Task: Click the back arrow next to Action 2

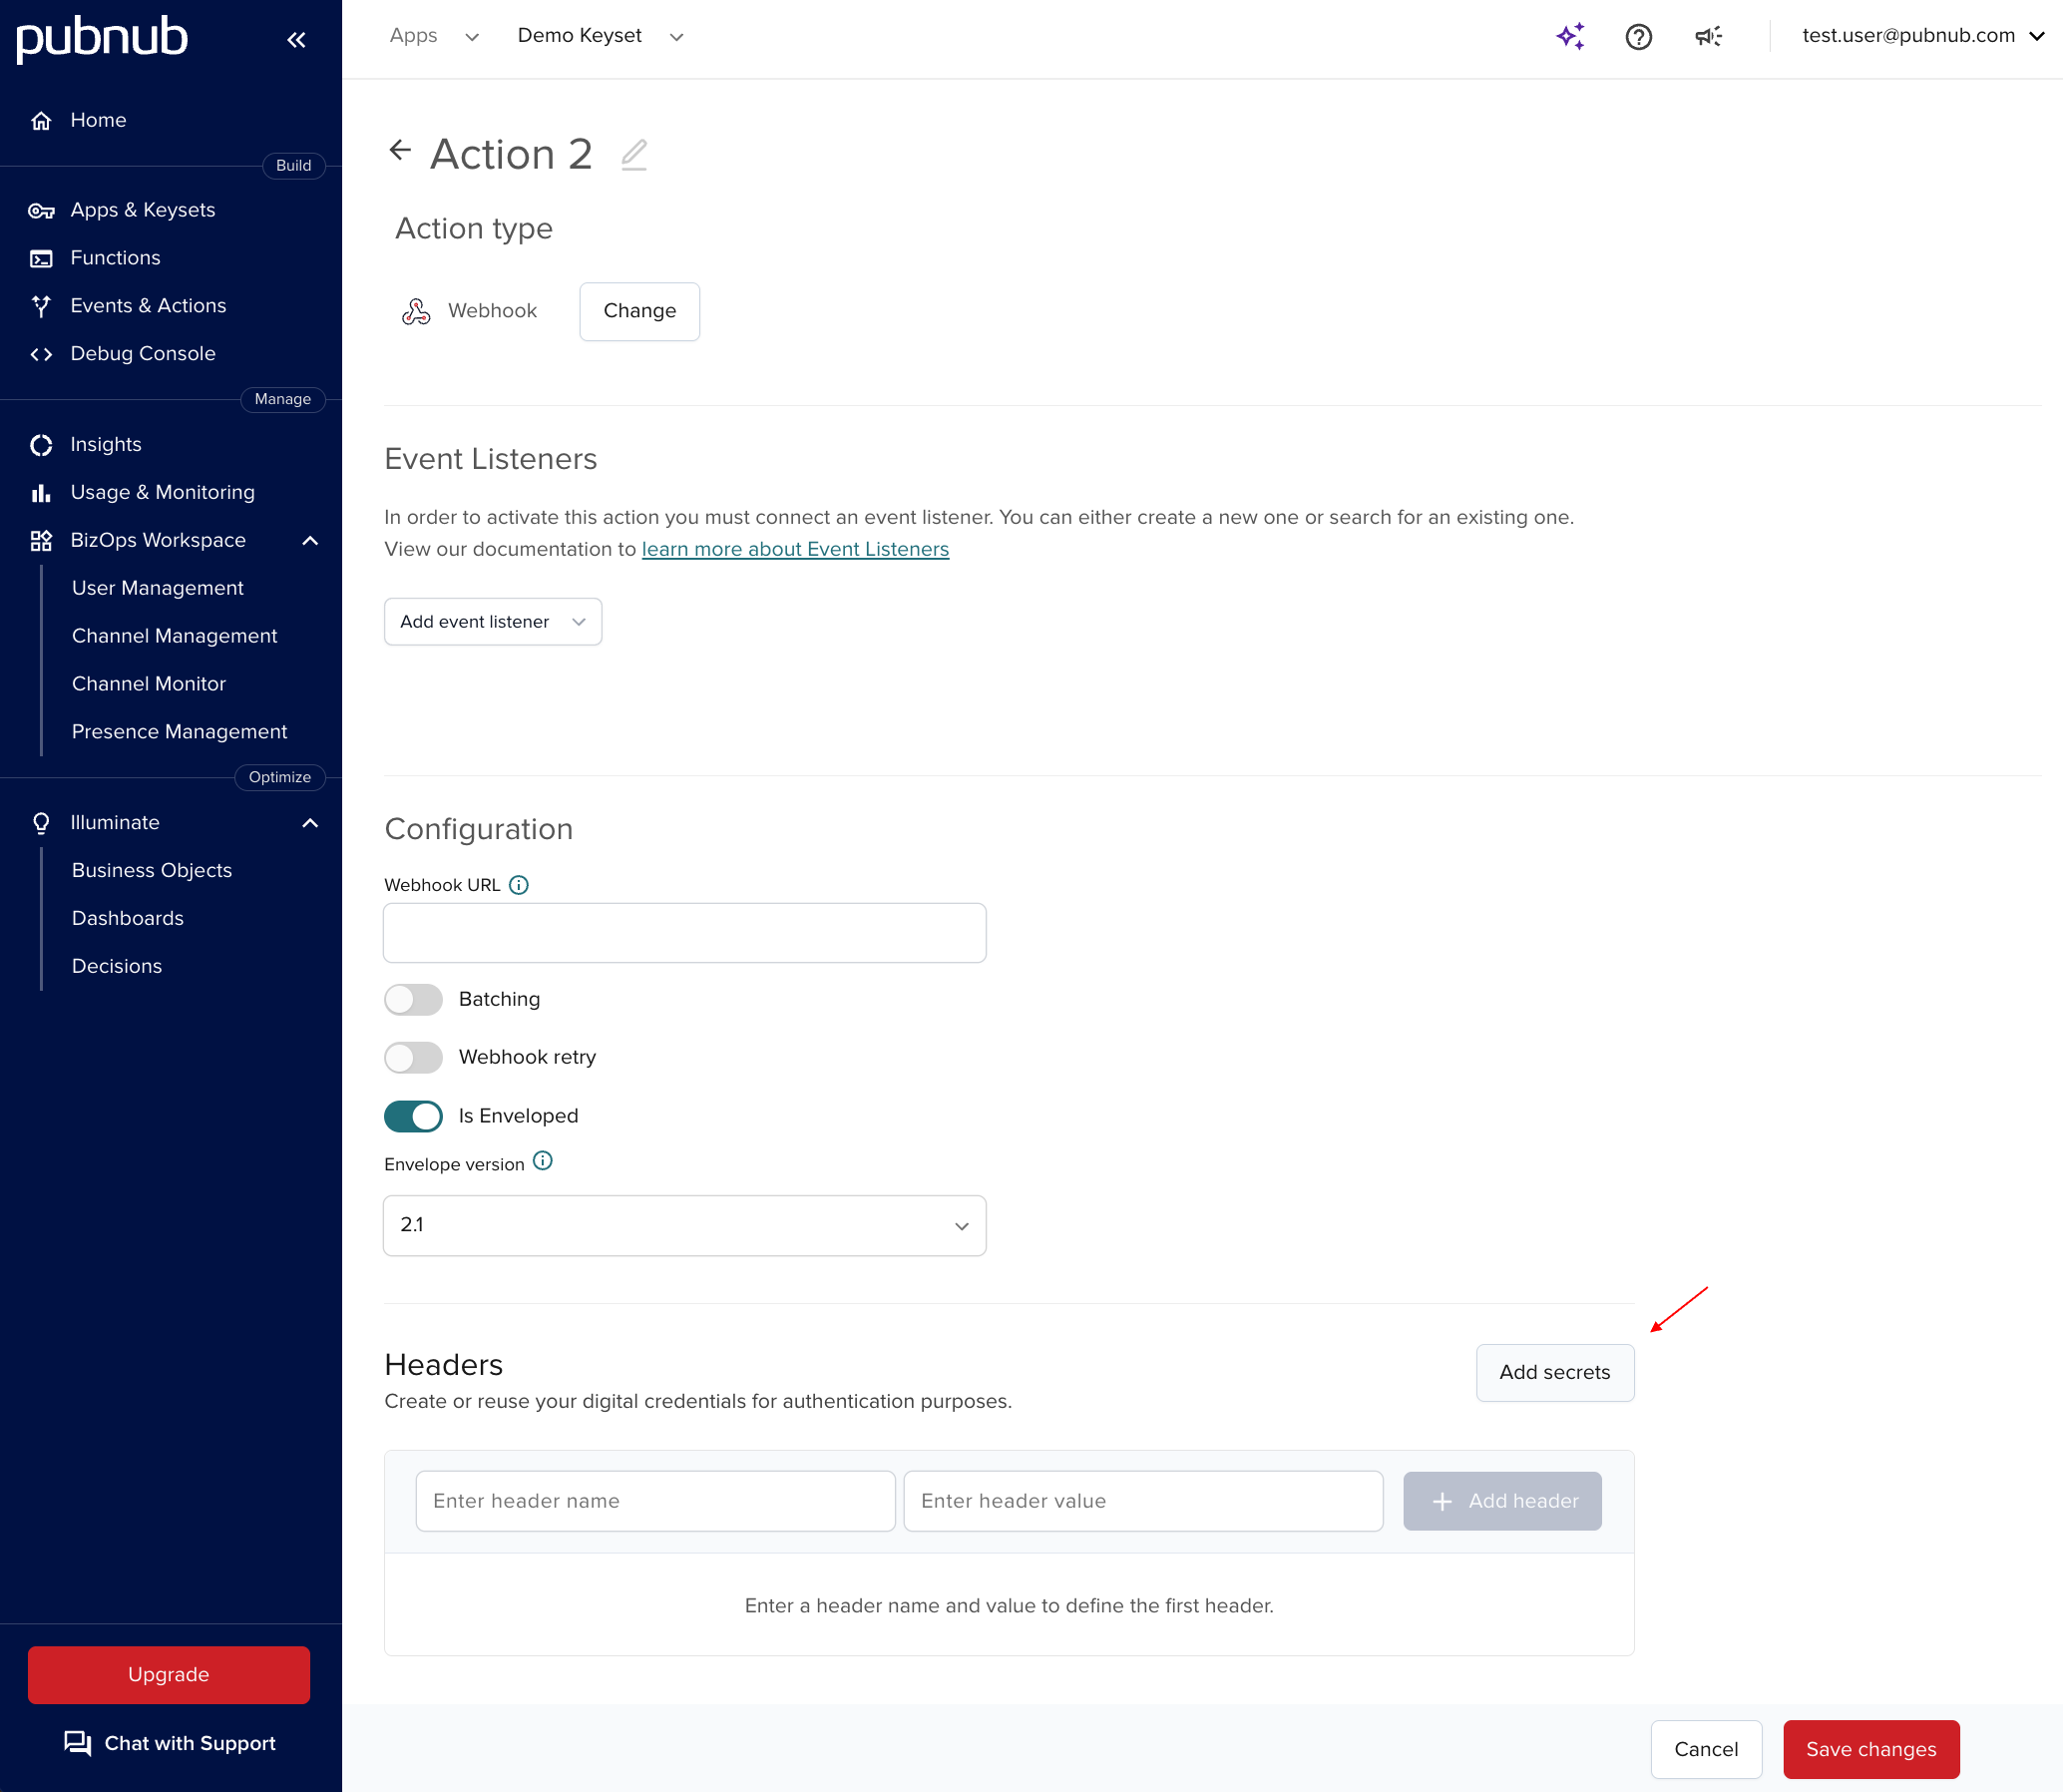Action: [399, 150]
